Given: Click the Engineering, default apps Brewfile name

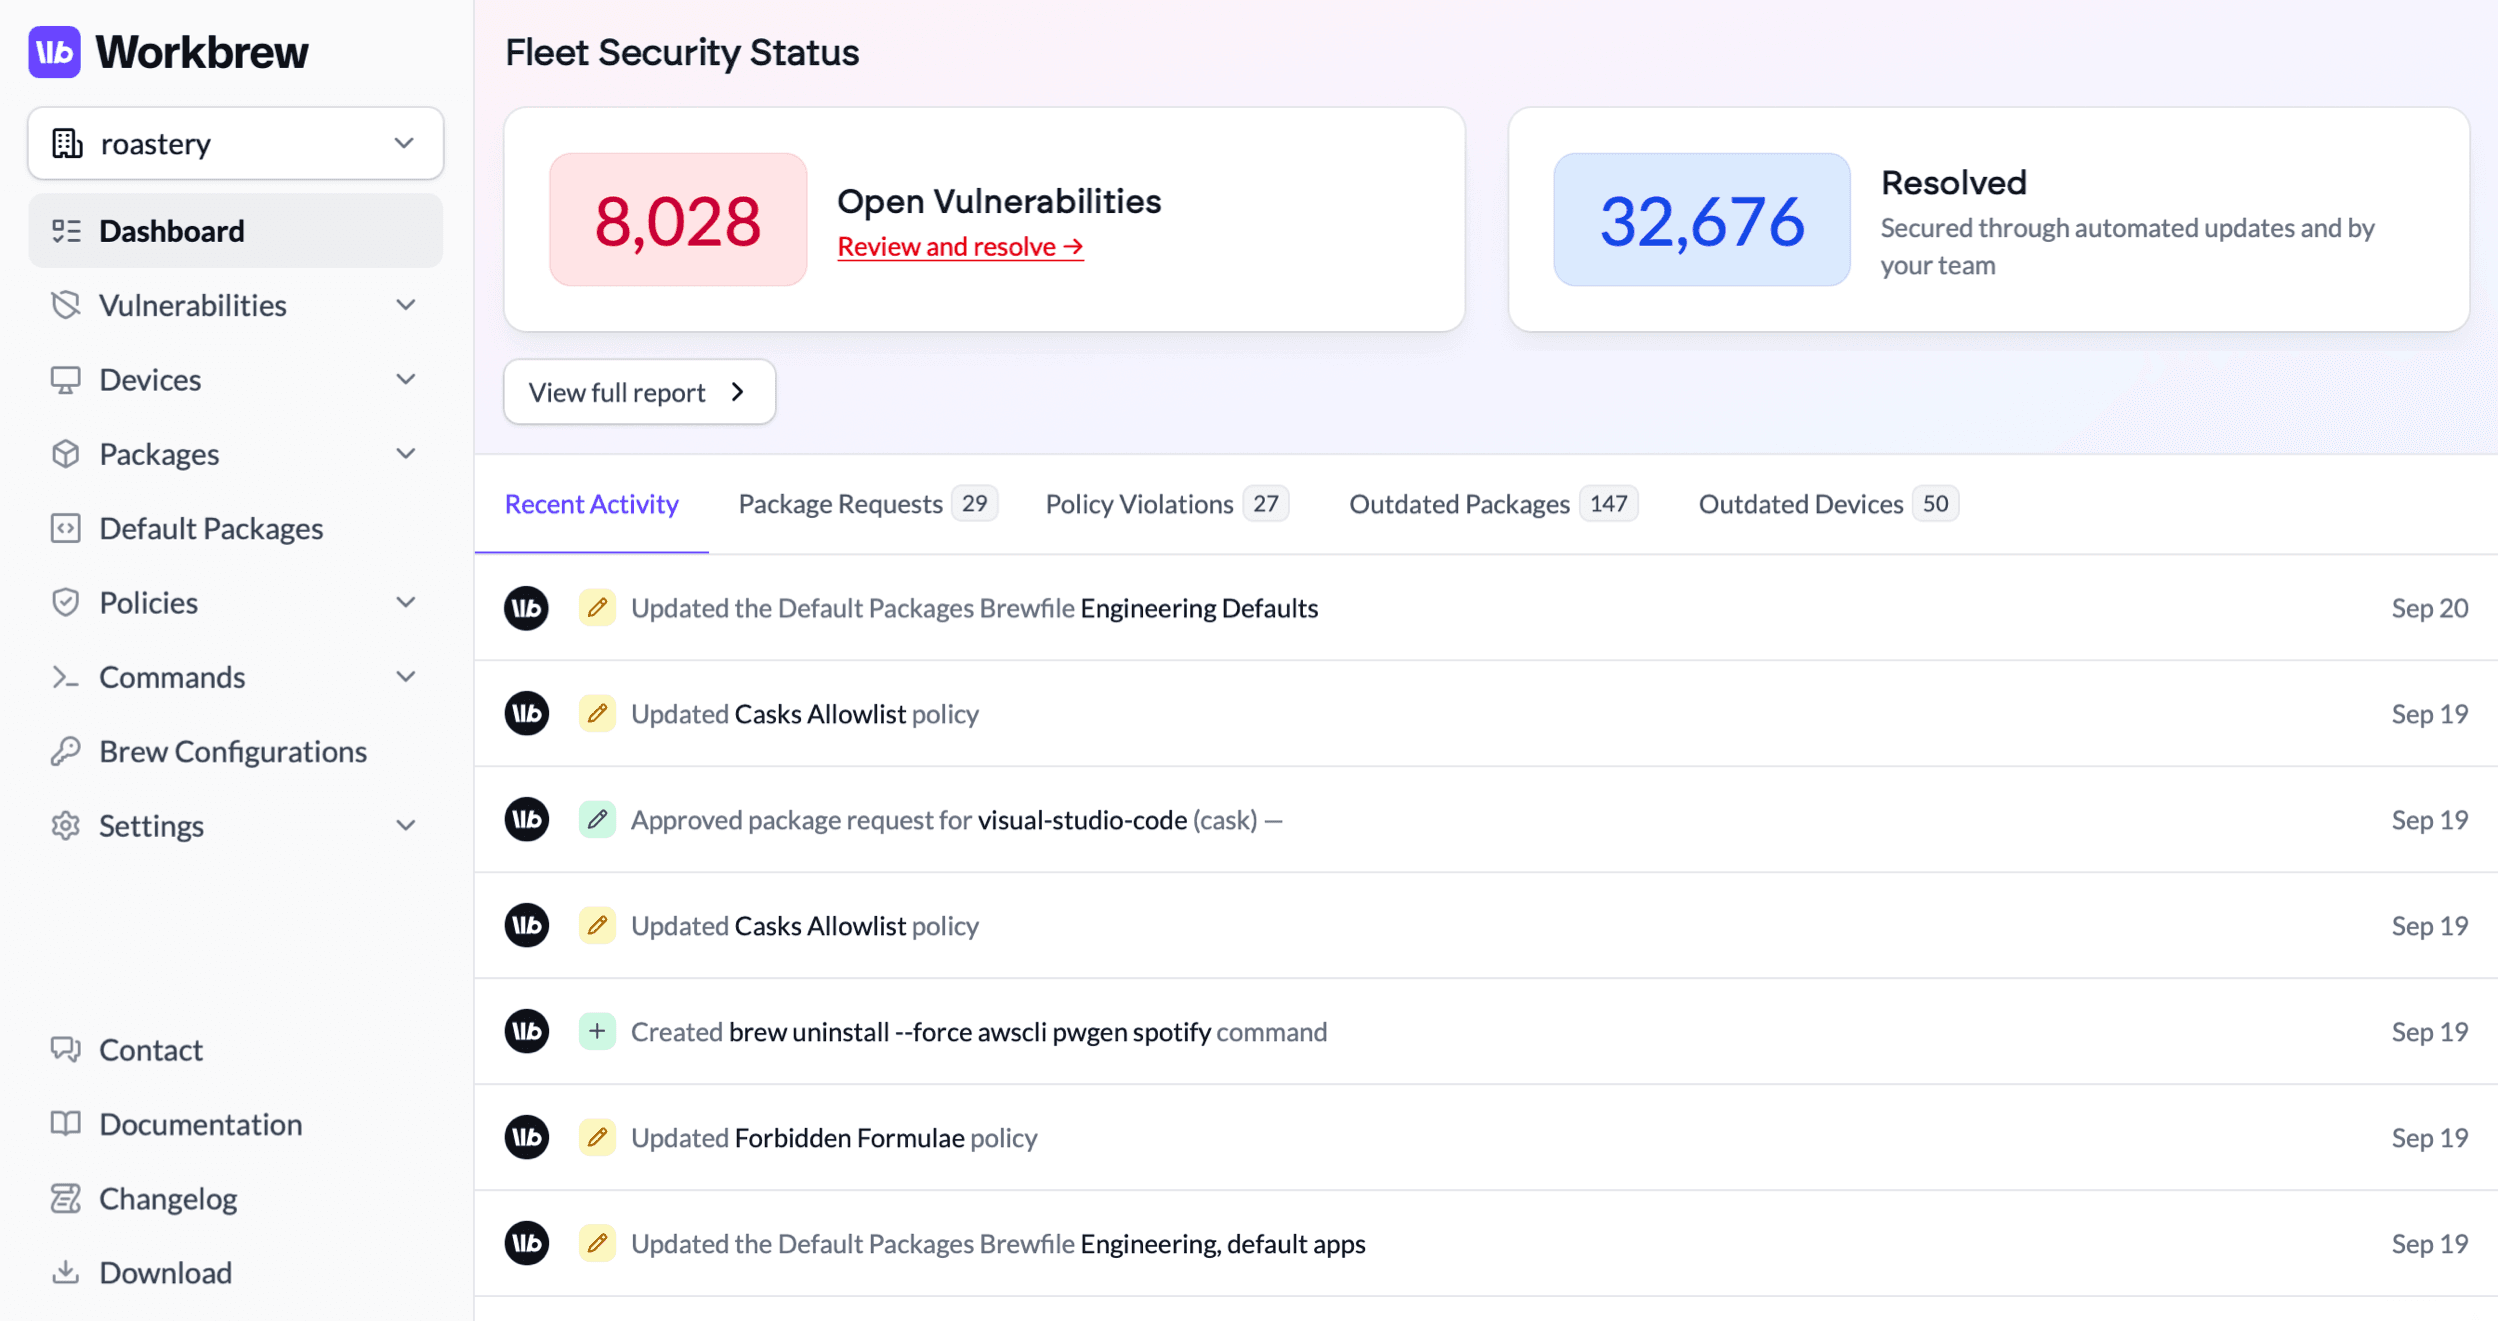Looking at the screenshot, I should point(1223,1244).
